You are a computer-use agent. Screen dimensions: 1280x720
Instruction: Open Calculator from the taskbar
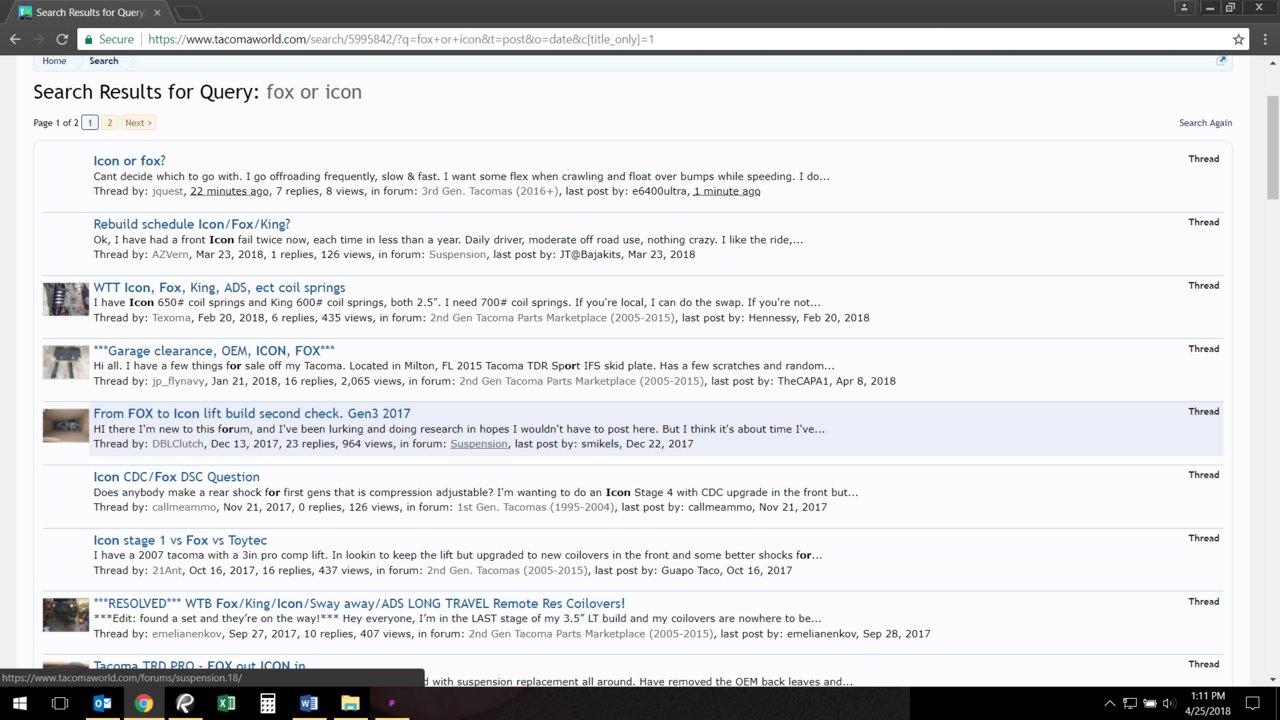[267, 703]
